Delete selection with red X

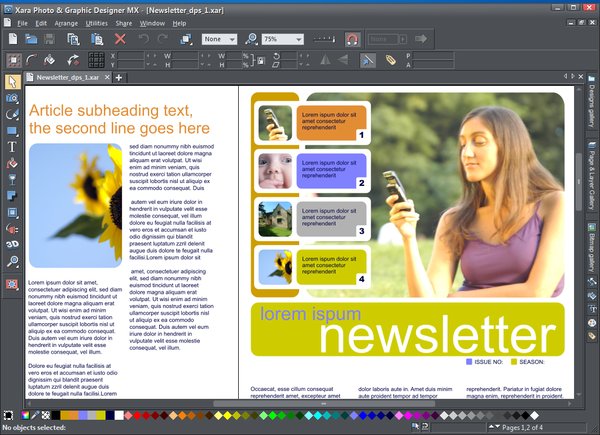pyautogui.click(x=120, y=39)
